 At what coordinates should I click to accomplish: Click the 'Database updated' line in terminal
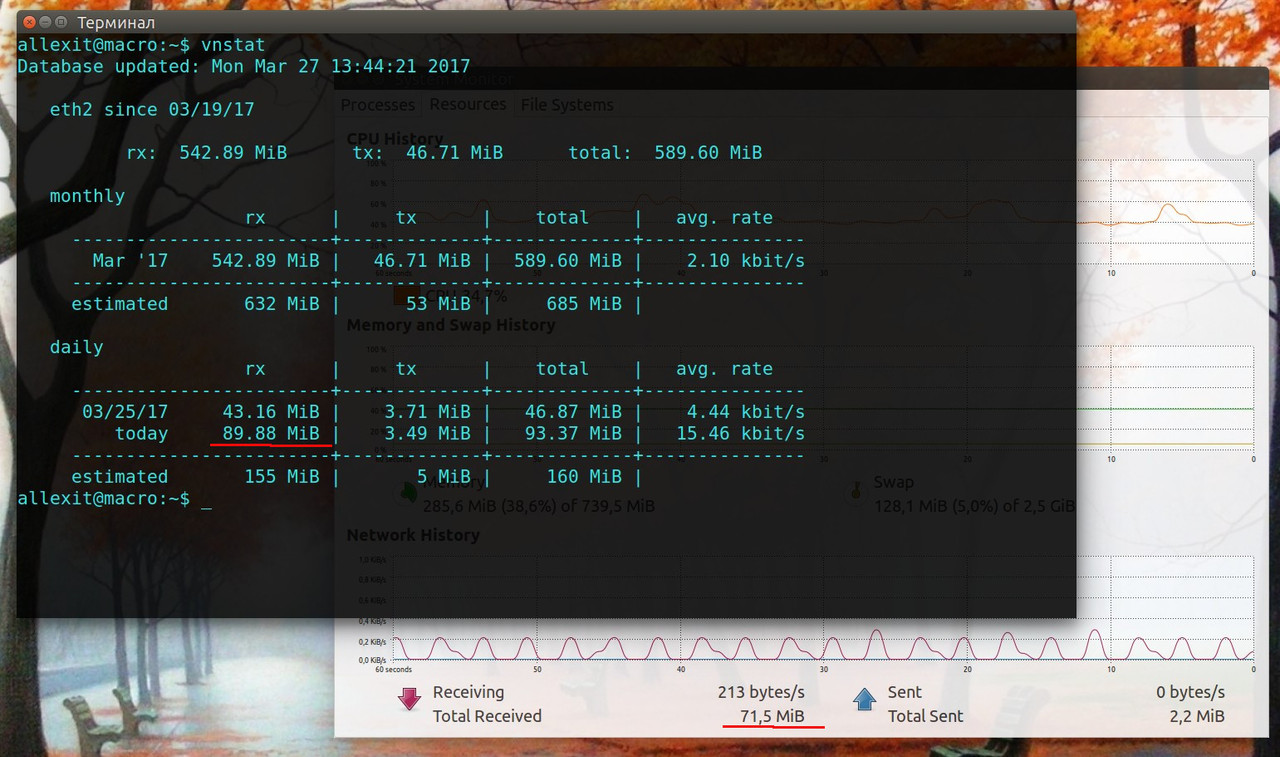tap(244, 67)
